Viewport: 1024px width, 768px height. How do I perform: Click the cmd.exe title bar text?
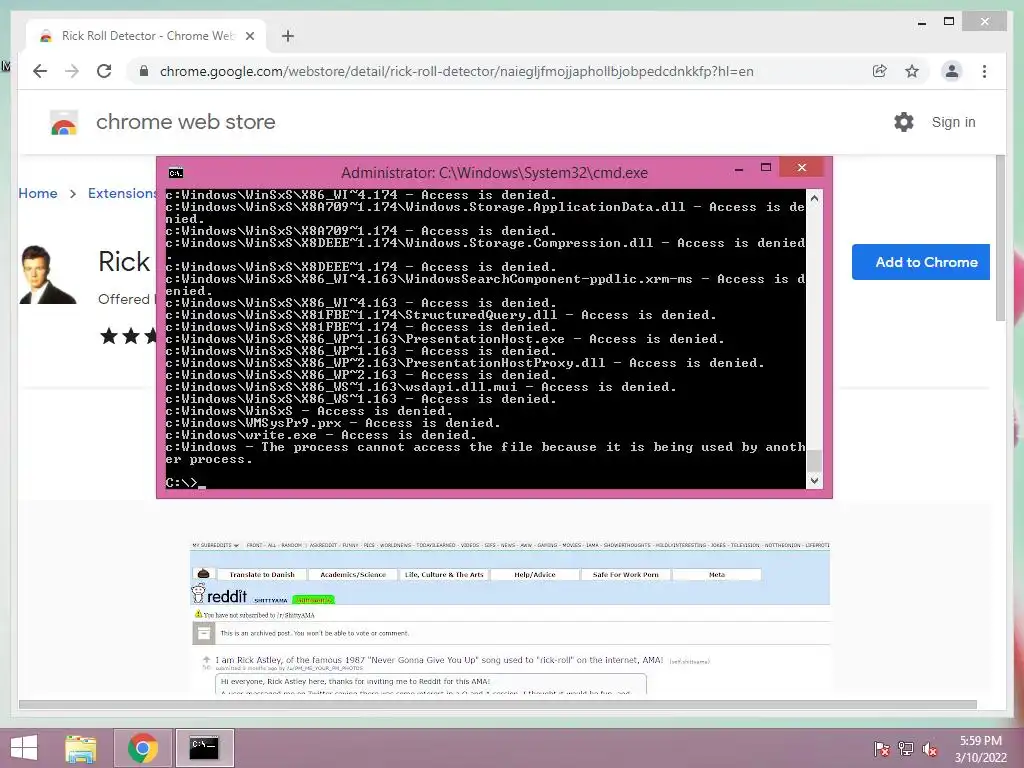click(x=494, y=173)
